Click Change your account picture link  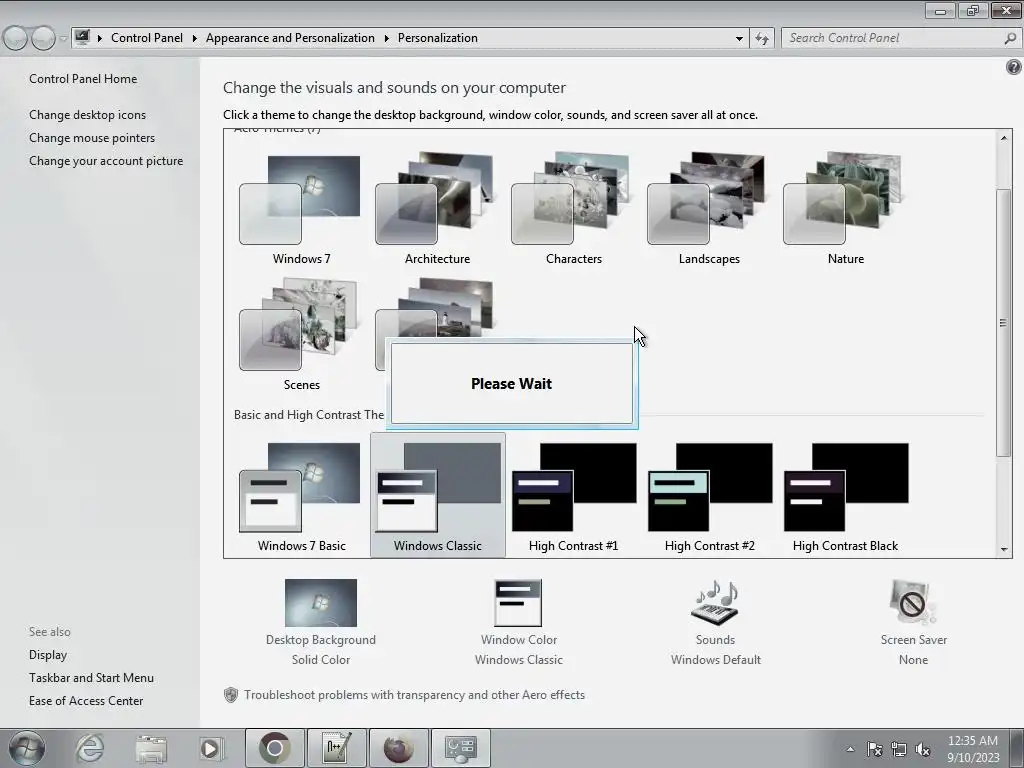(x=106, y=161)
